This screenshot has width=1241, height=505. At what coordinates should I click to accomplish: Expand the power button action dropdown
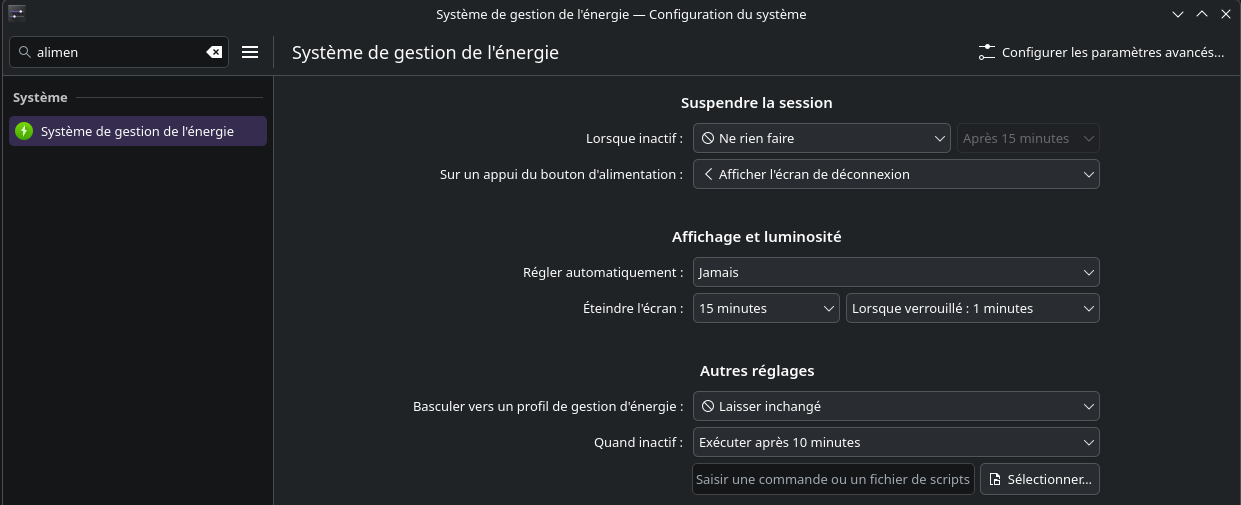pos(896,174)
